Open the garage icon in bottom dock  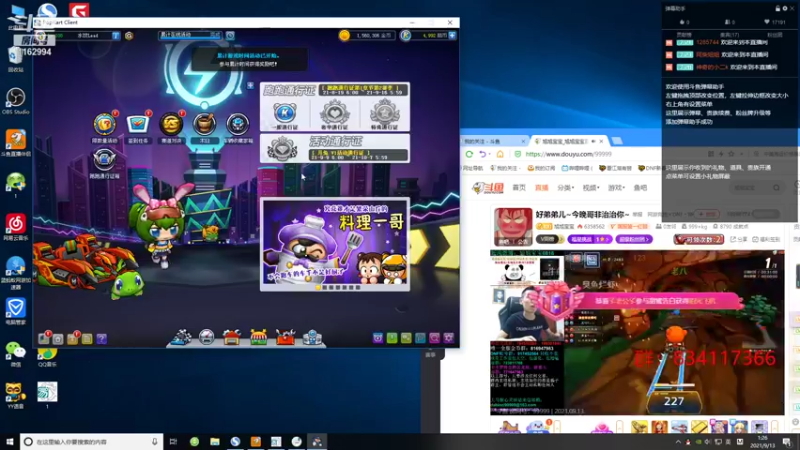tap(232, 337)
